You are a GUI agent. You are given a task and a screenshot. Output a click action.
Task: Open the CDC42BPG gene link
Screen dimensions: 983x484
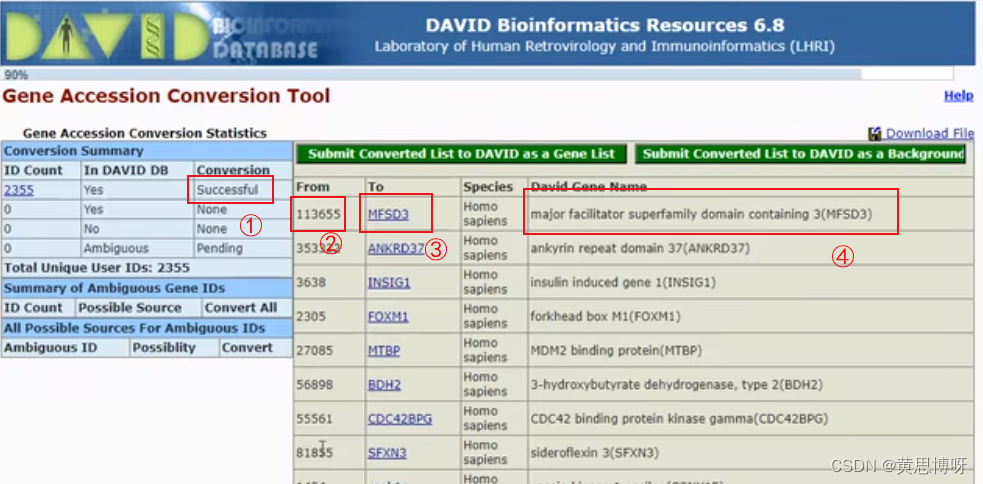400,418
